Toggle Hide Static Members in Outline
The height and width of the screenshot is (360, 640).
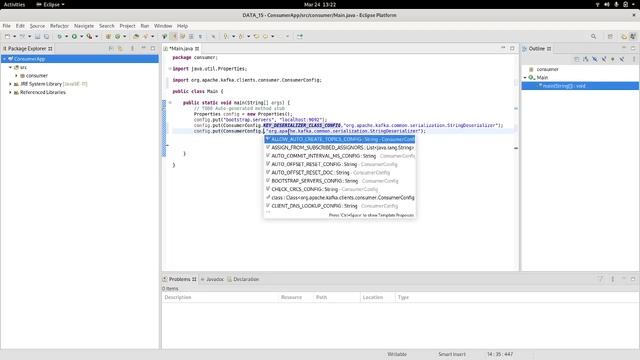604,59
